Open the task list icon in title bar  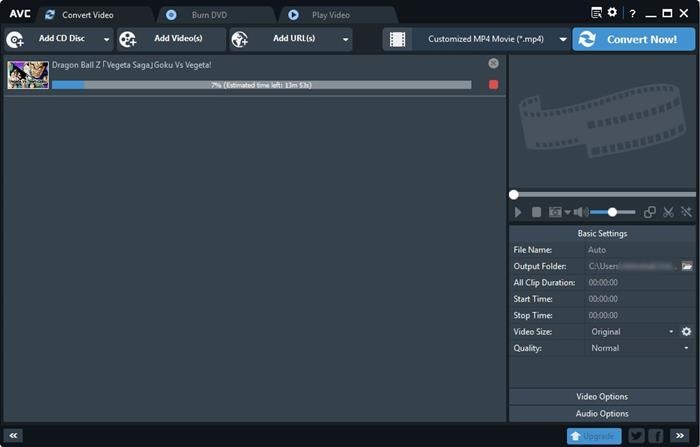click(x=596, y=13)
